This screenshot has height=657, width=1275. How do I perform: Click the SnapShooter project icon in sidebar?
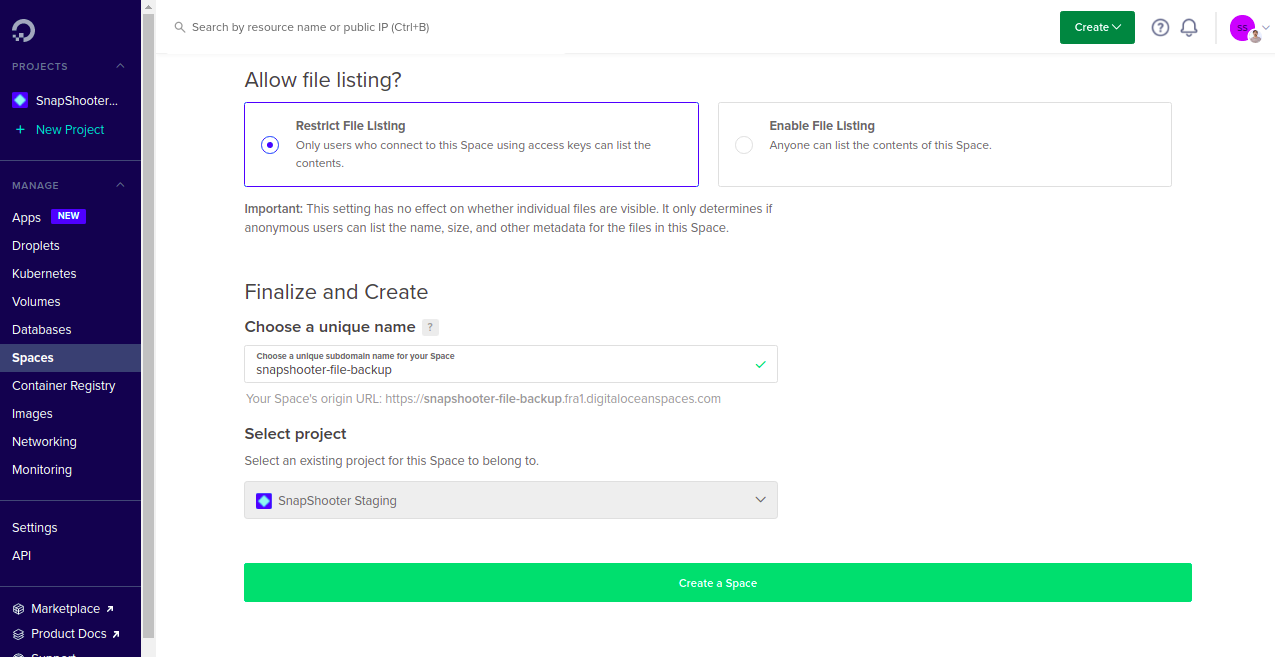(20, 101)
